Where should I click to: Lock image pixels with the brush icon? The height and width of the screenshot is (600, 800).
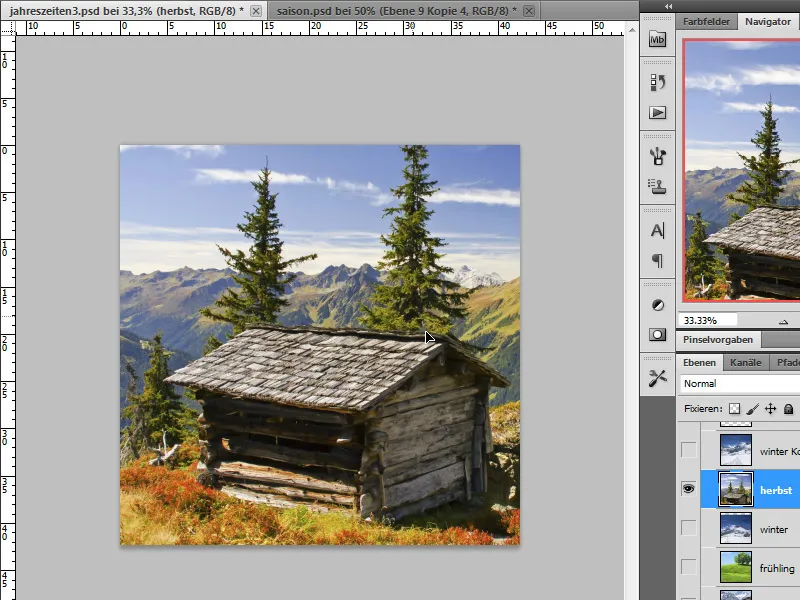[x=752, y=409]
